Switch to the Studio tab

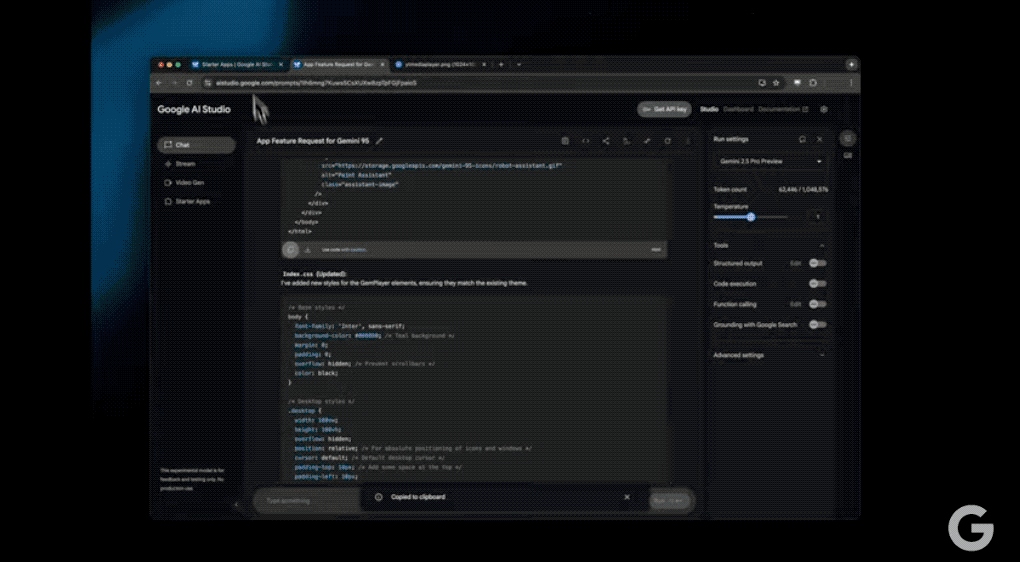tap(709, 109)
